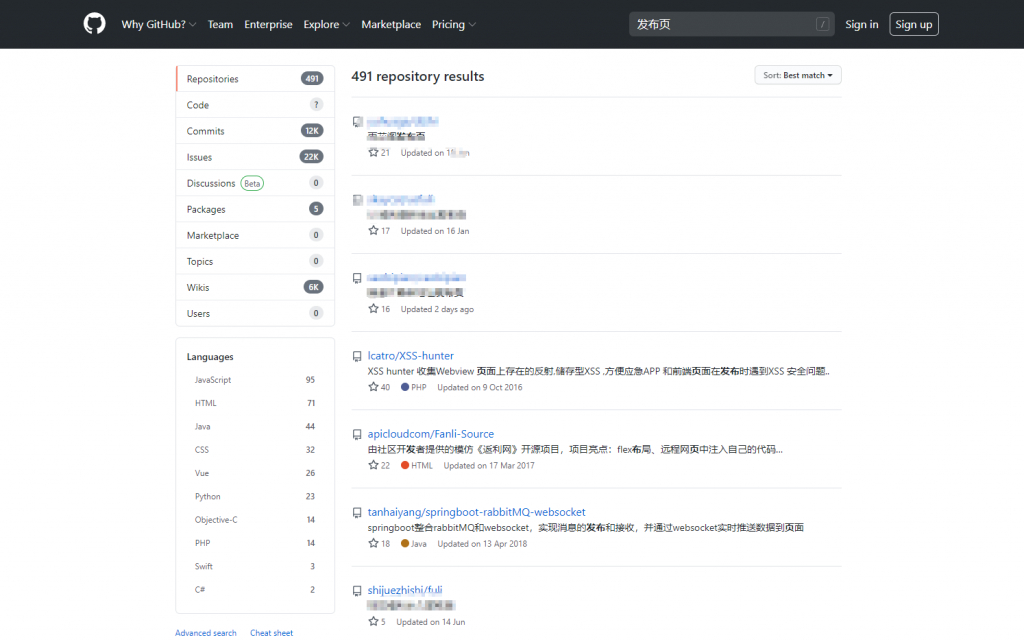Click the 'Updated on 16 Jan' text
The image size is (1024, 642).
pyautogui.click(x=435, y=231)
